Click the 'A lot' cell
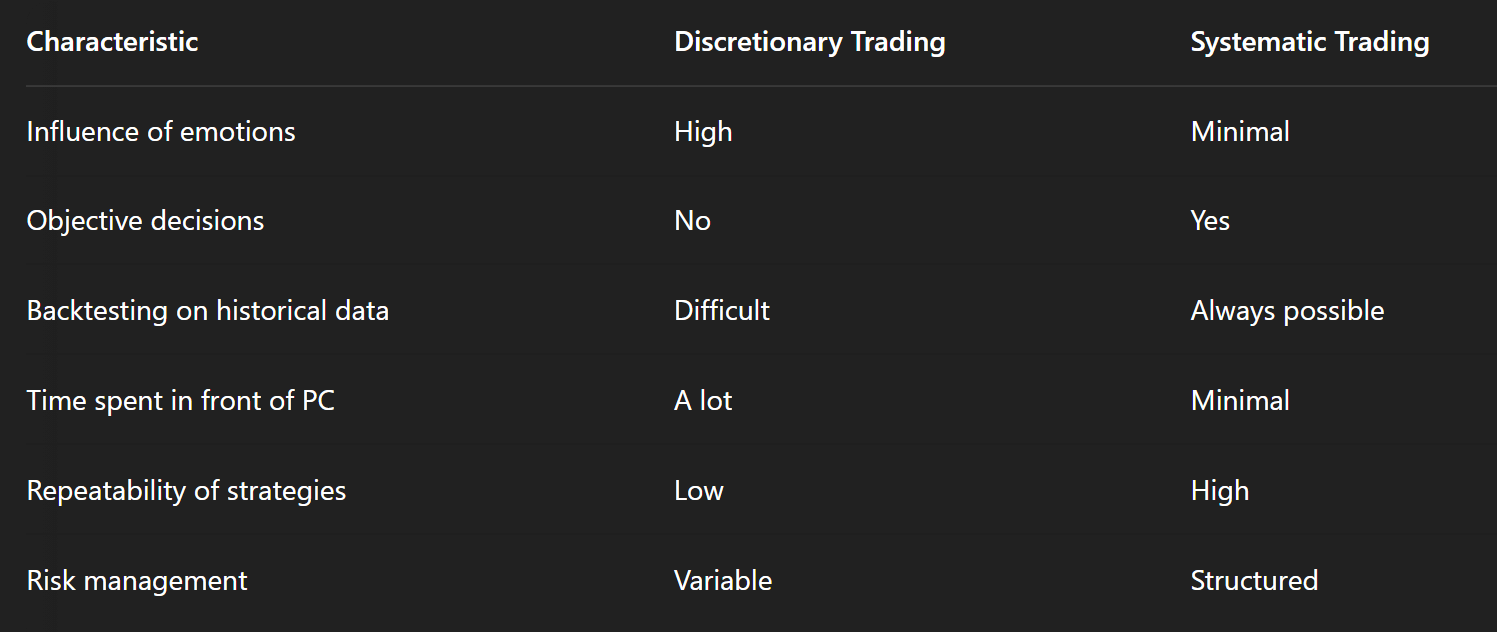Screen dimensions: 1497x632 click(703, 401)
